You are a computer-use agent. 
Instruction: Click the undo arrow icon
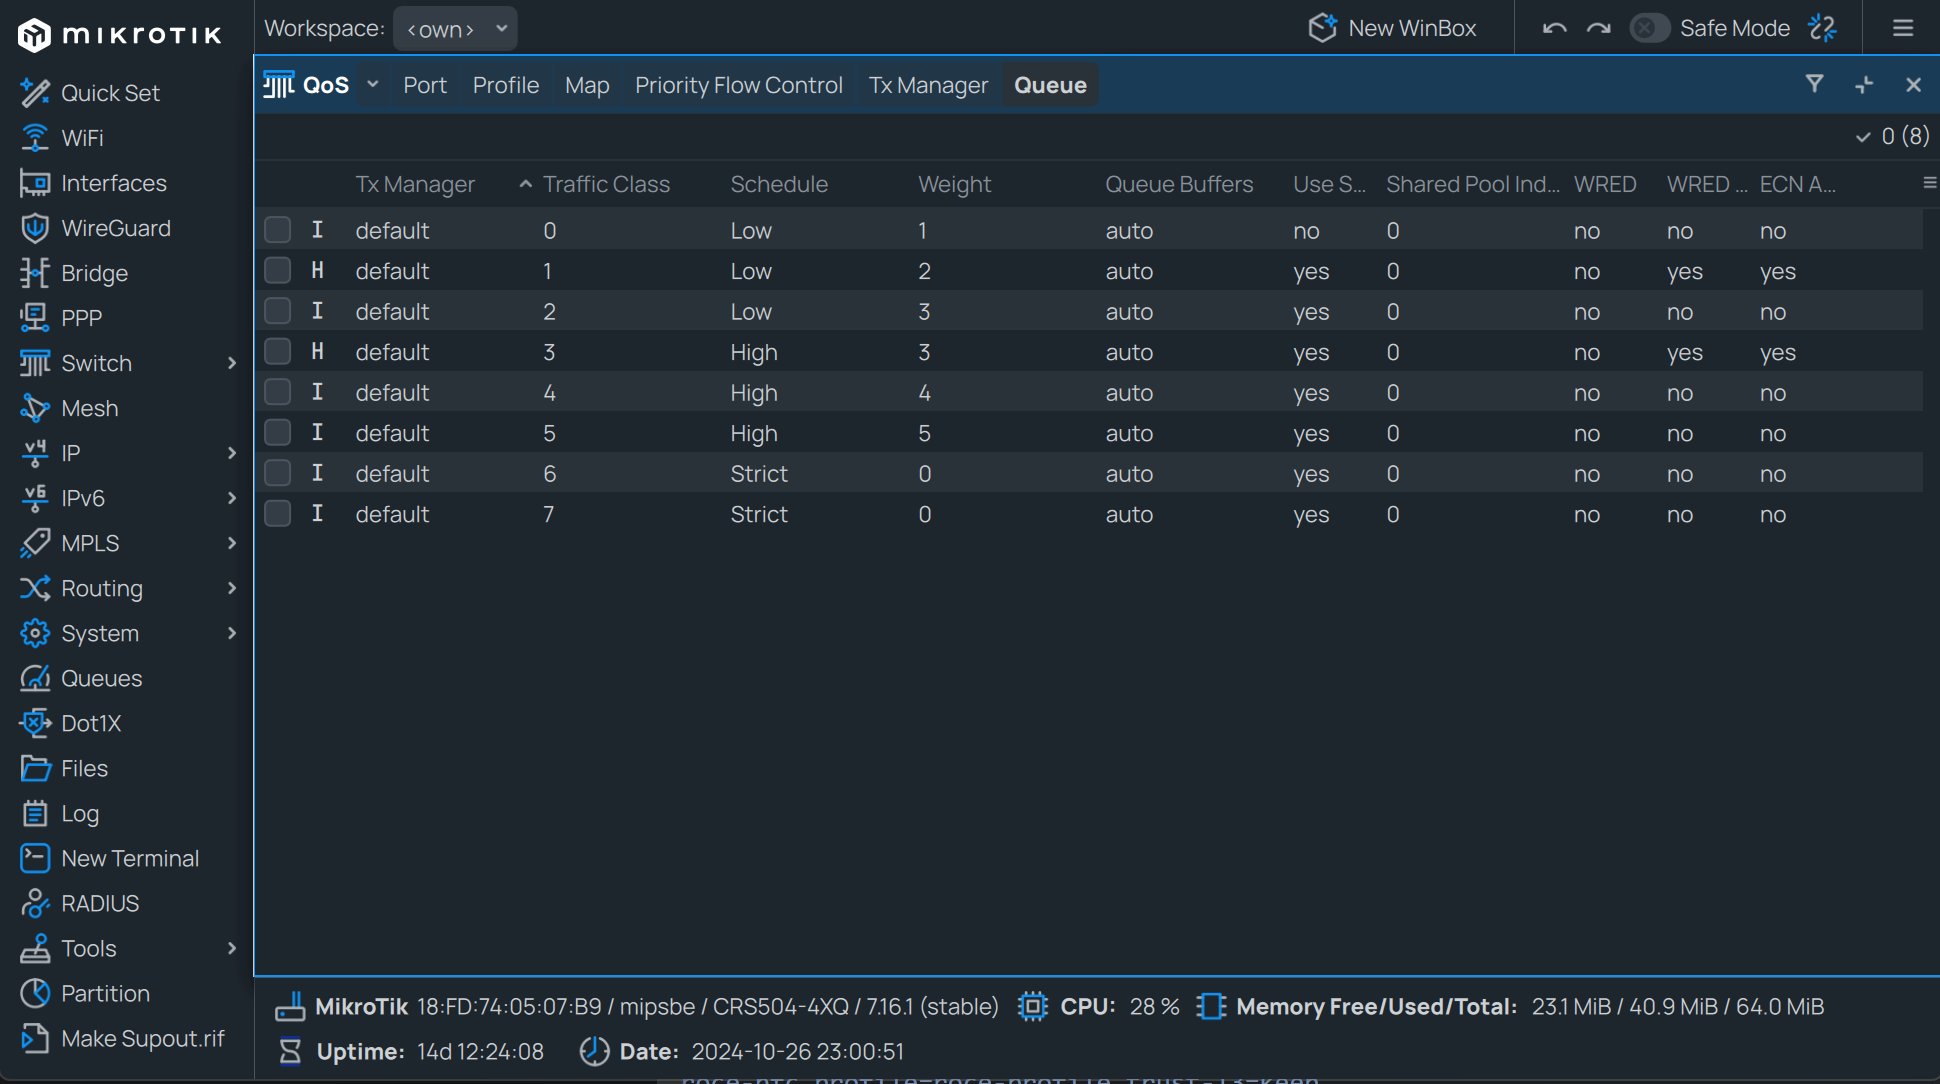(1554, 28)
